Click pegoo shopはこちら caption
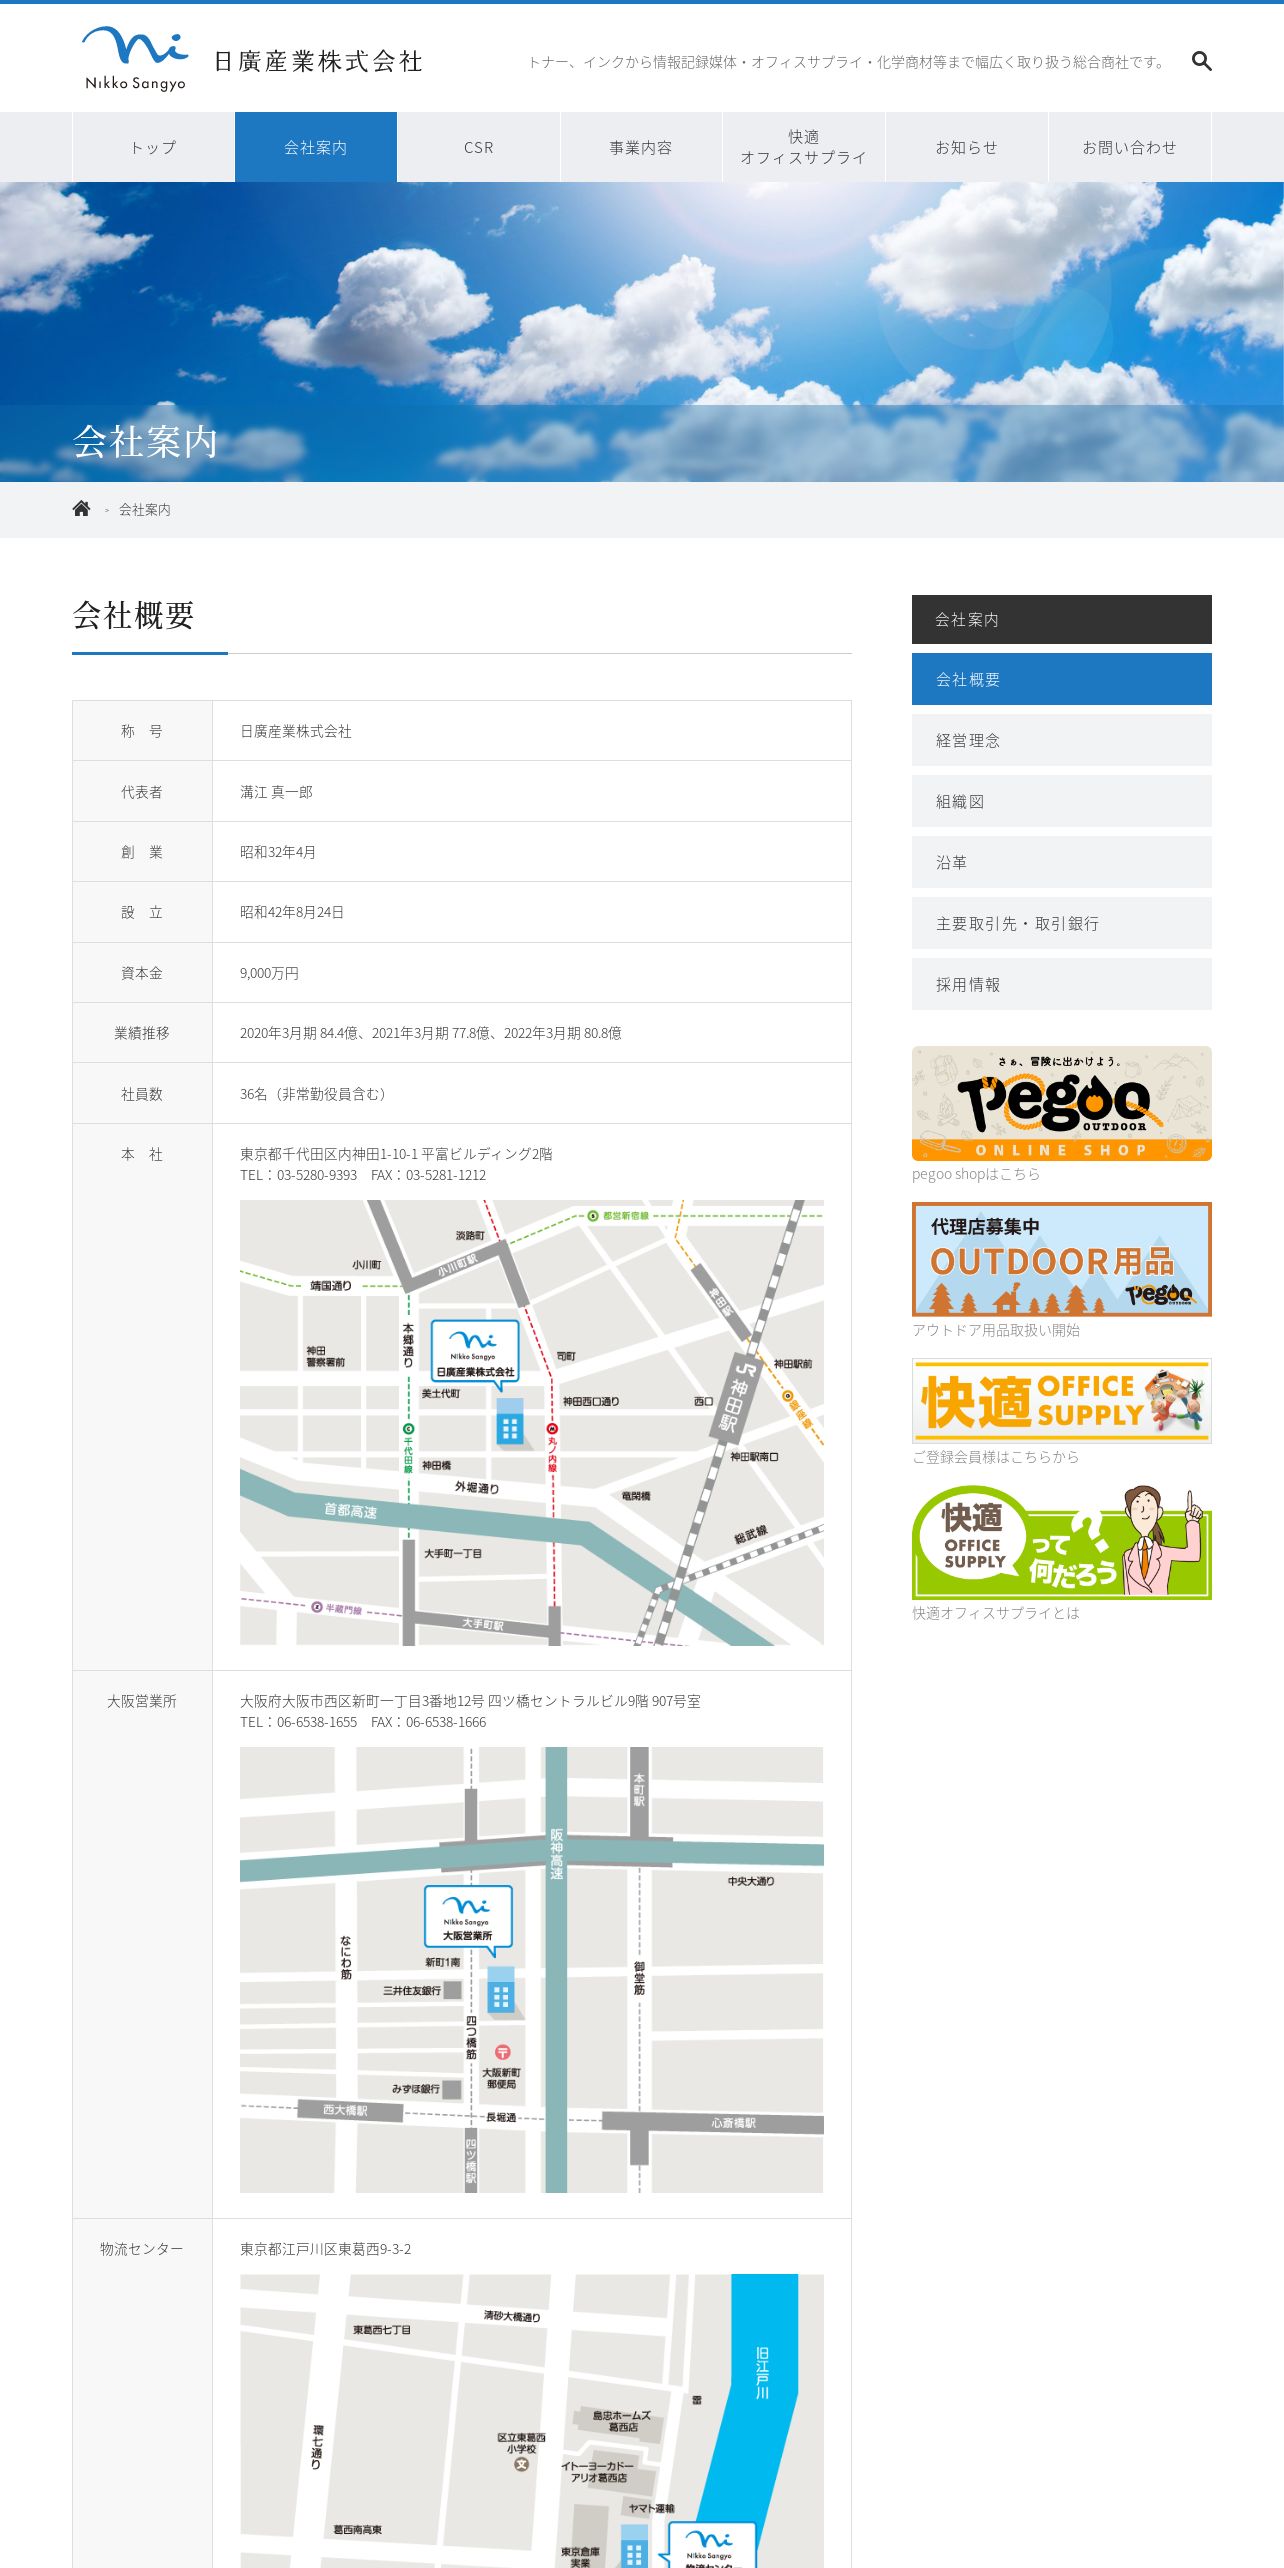Image resolution: width=1284 pixels, height=2568 pixels. pos(976,1174)
